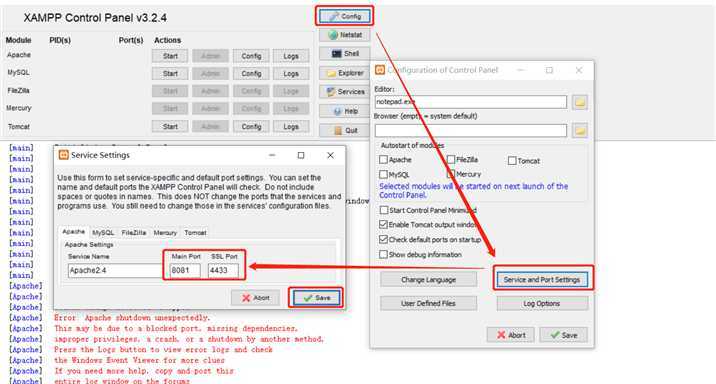The width and height of the screenshot is (716, 384).
Task: View Logs for the Apache module
Action: (291, 56)
